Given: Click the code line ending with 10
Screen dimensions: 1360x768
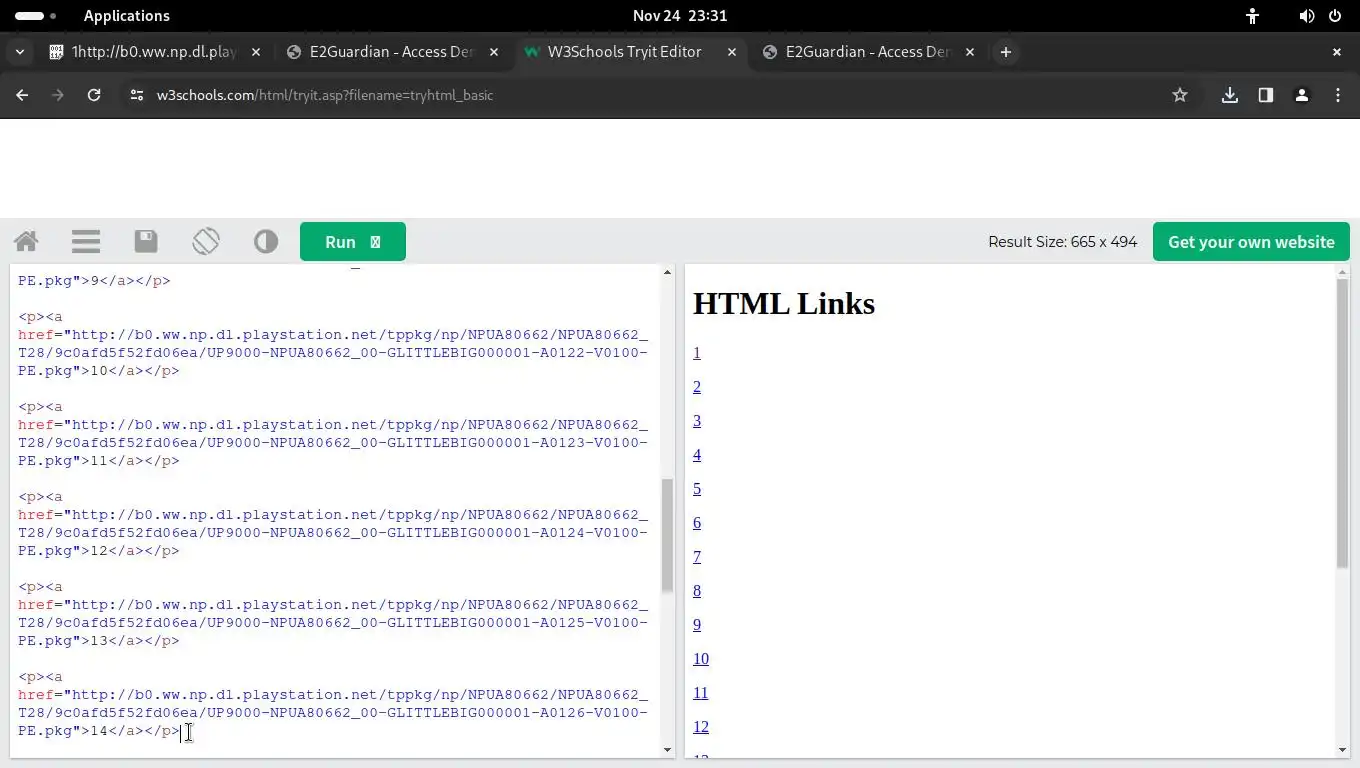Looking at the screenshot, I should pyautogui.click(x=98, y=371).
